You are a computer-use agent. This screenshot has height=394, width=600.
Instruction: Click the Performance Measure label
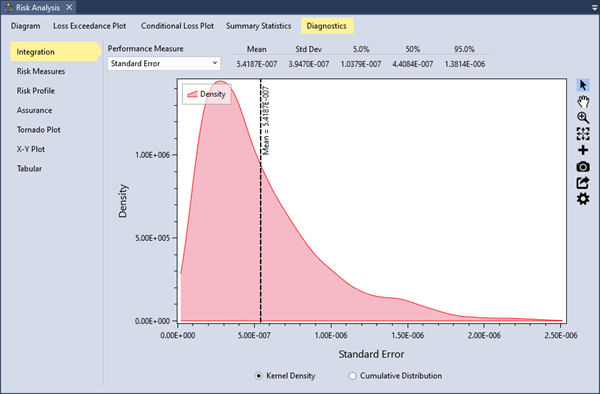tap(145, 49)
